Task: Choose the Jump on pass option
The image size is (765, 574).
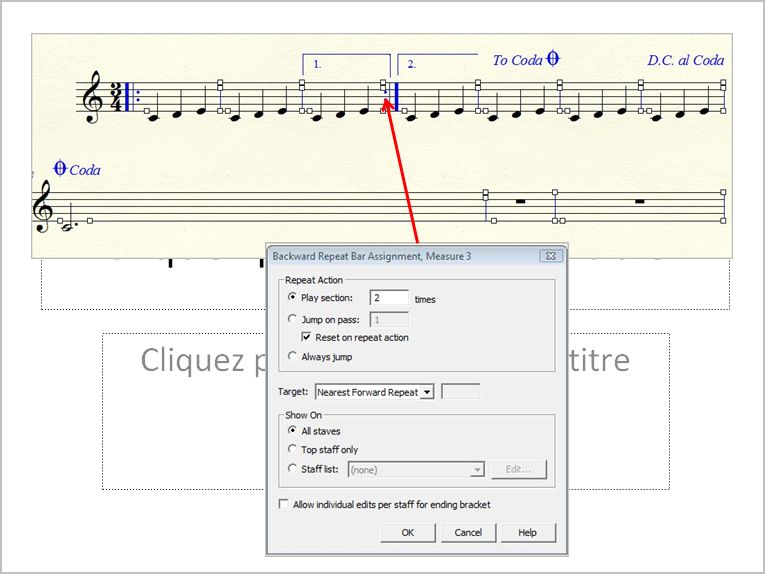Action: pos(292,319)
